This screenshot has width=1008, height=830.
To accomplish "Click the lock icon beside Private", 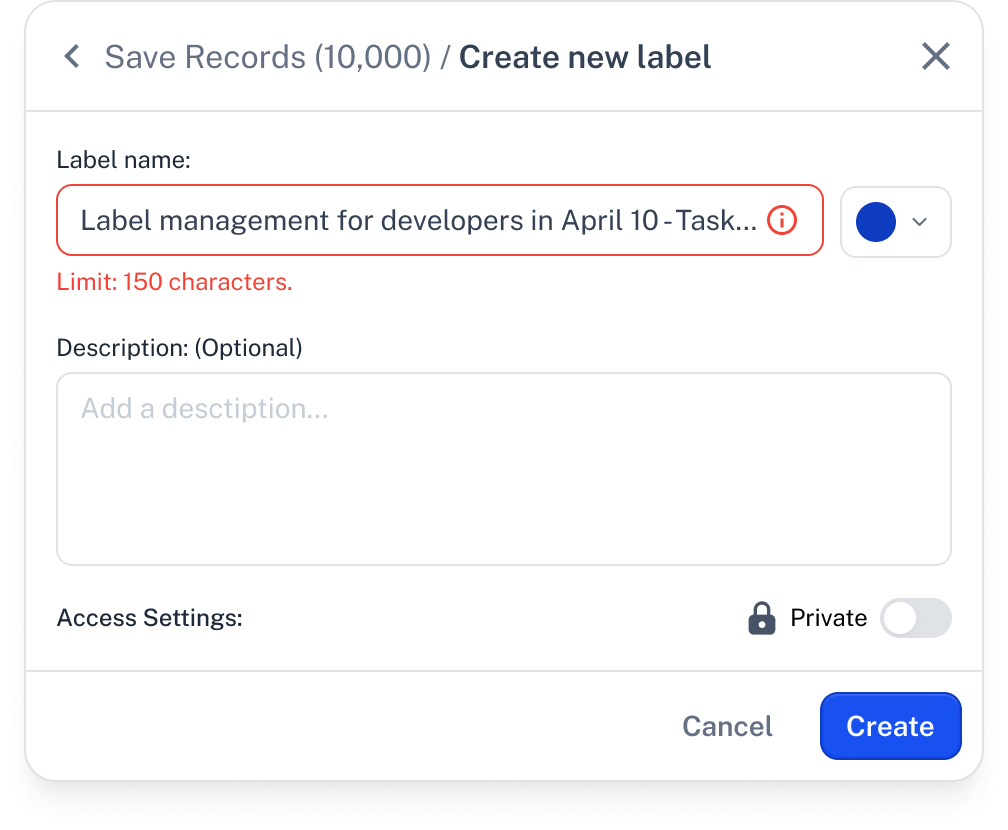I will click(x=762, y=618).
